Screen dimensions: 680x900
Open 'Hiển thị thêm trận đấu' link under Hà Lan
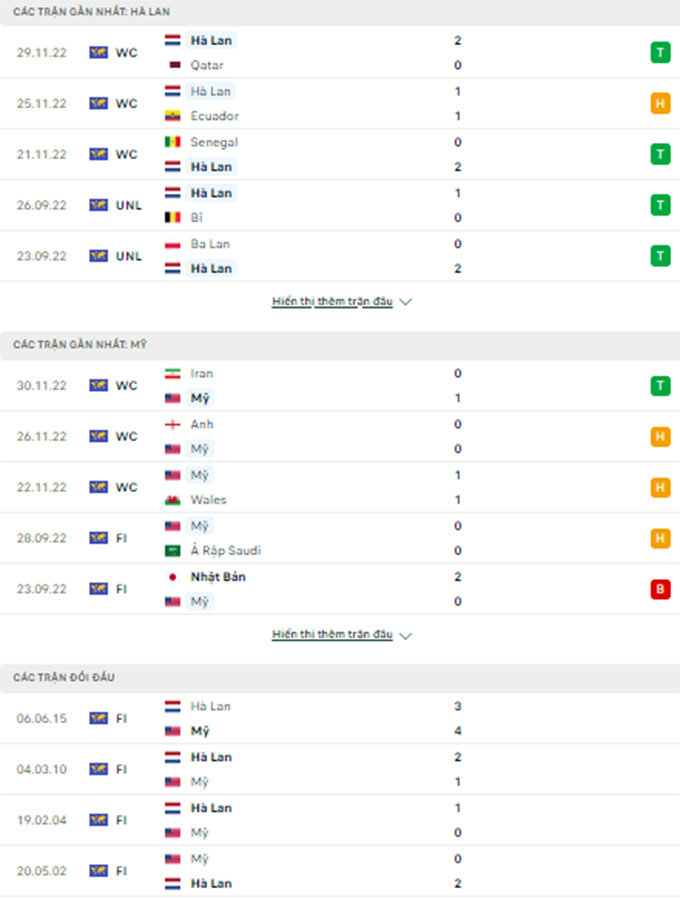[x=332, y=301]
